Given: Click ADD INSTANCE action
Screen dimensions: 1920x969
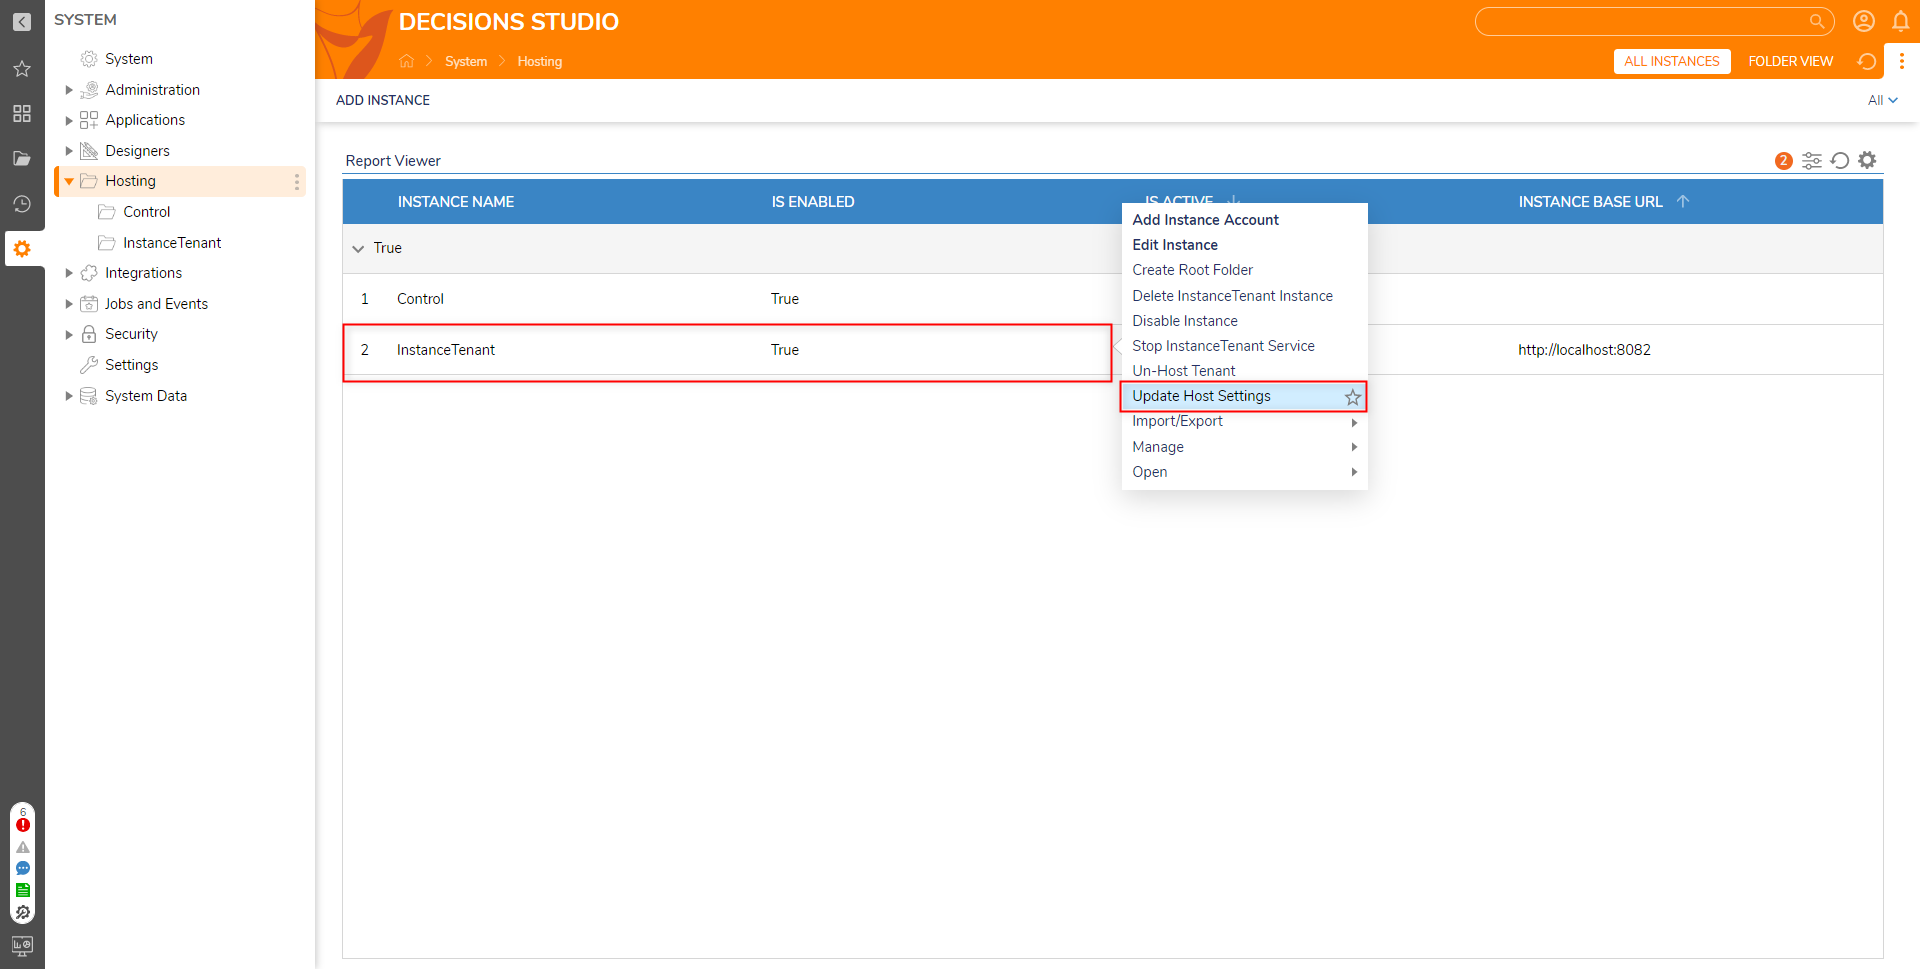Looking at the screenshot, I should tap(383, 100).
